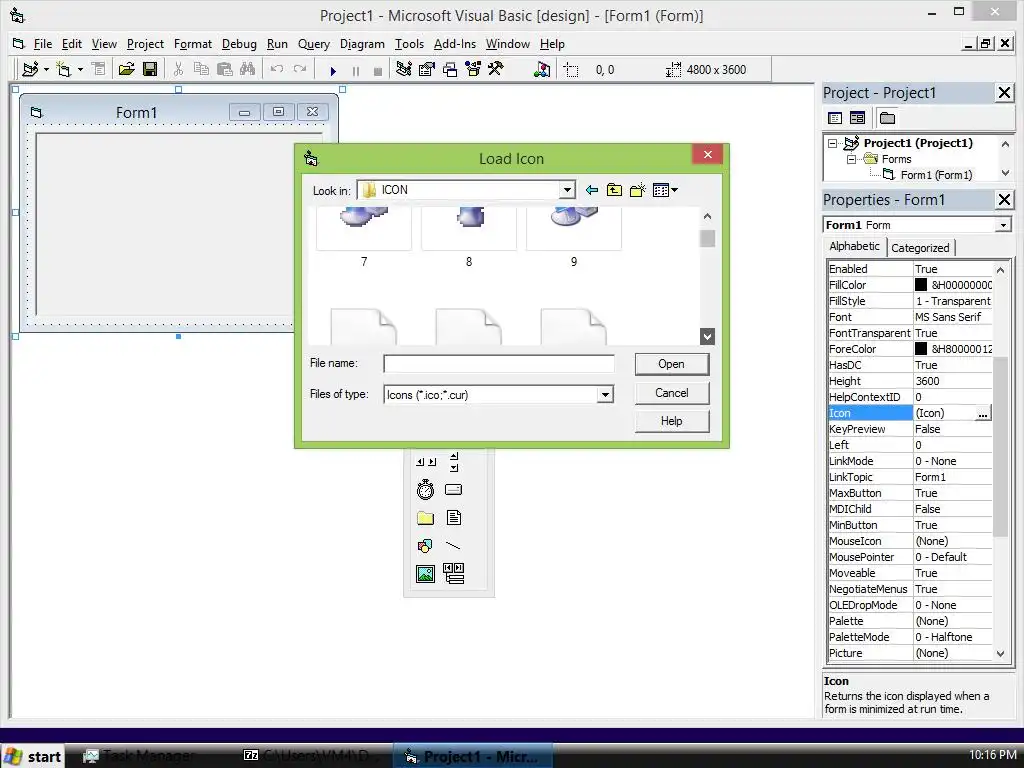The image size is (1024, 768).
Task: Show the Toolbox via hammer-wrench icon
Action: (x=496, y=69)
